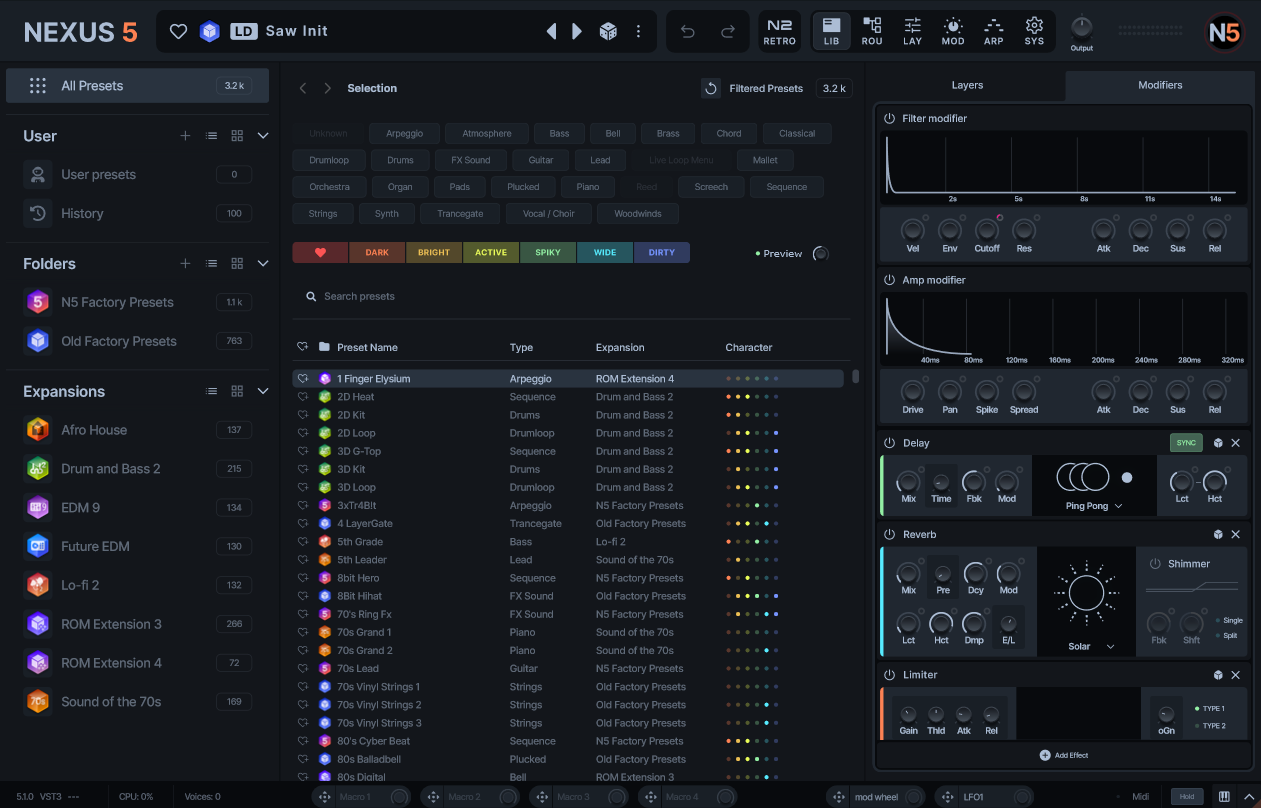The image size is (1261, 808).
Task: Open the keyboard icon in bottom bar
Action: click(x=1224, y=797)
